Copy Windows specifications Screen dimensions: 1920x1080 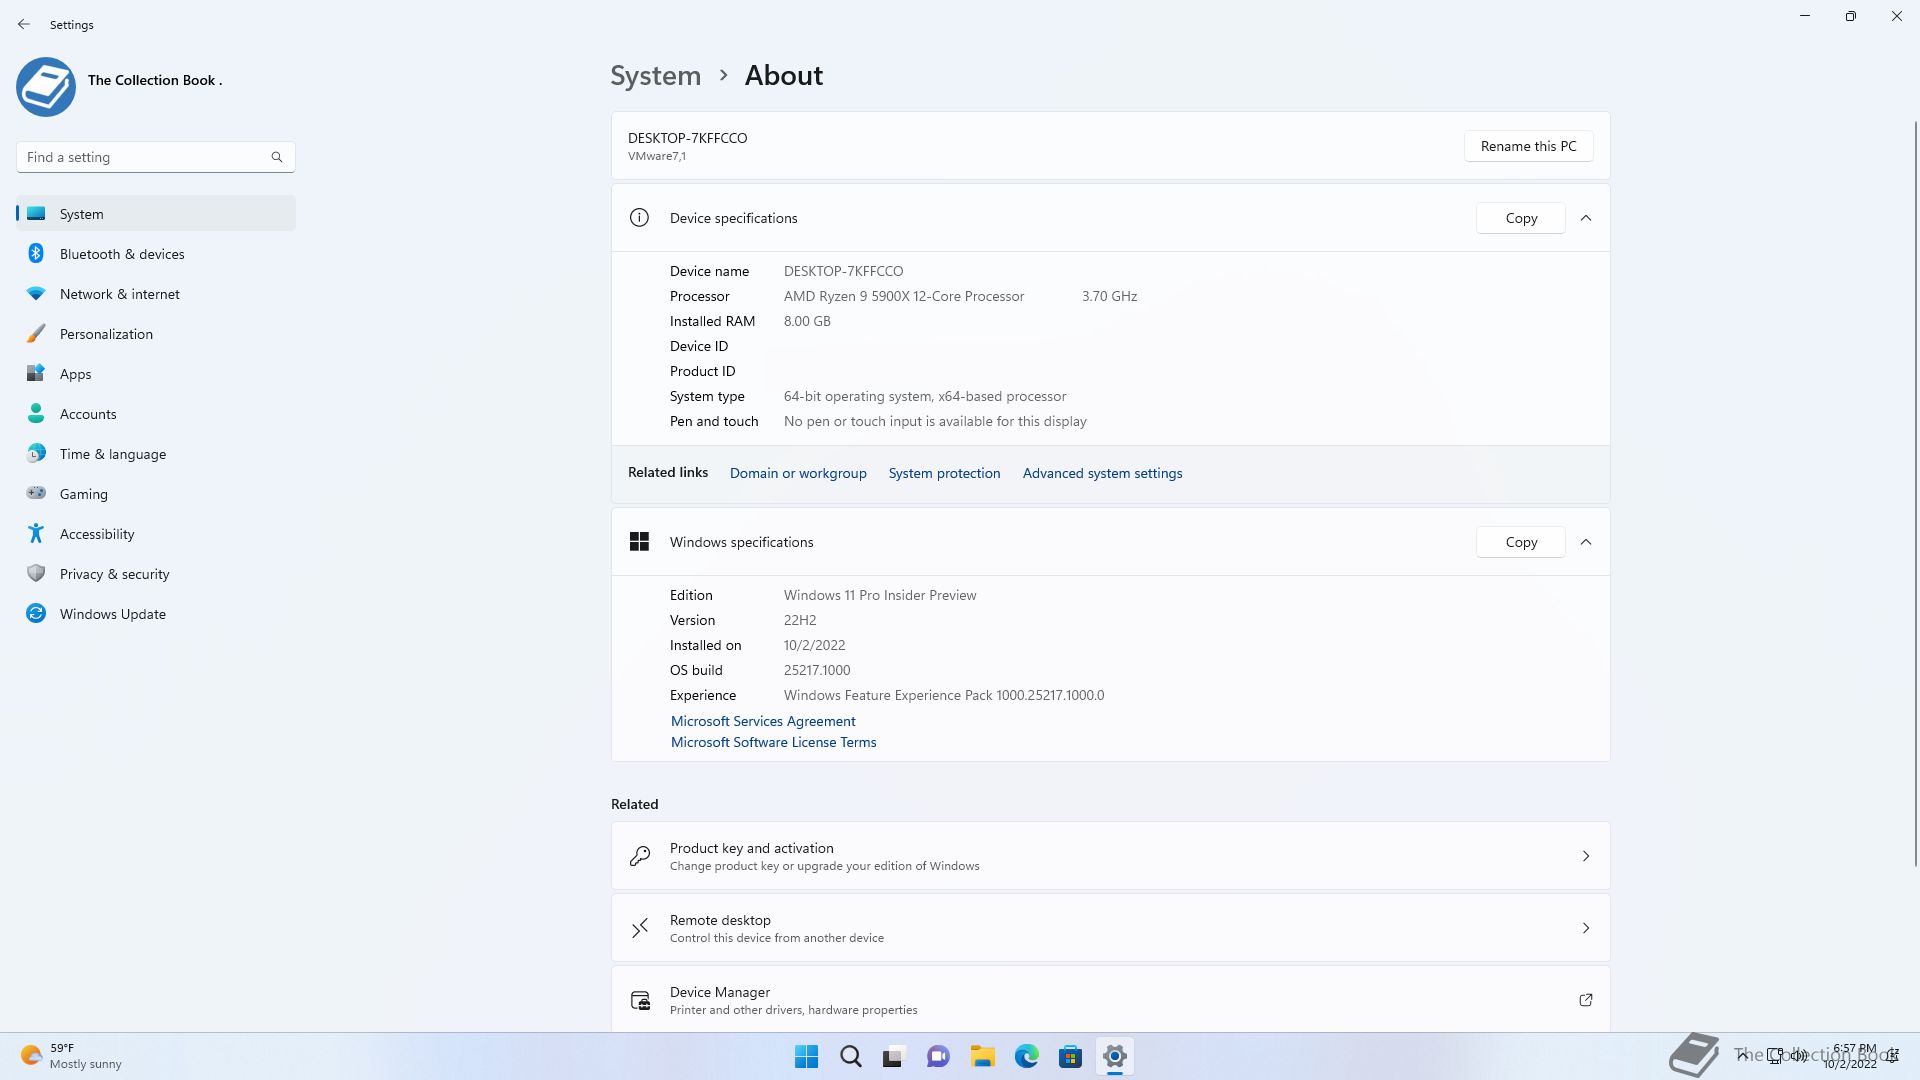(x=1521, y=542)
